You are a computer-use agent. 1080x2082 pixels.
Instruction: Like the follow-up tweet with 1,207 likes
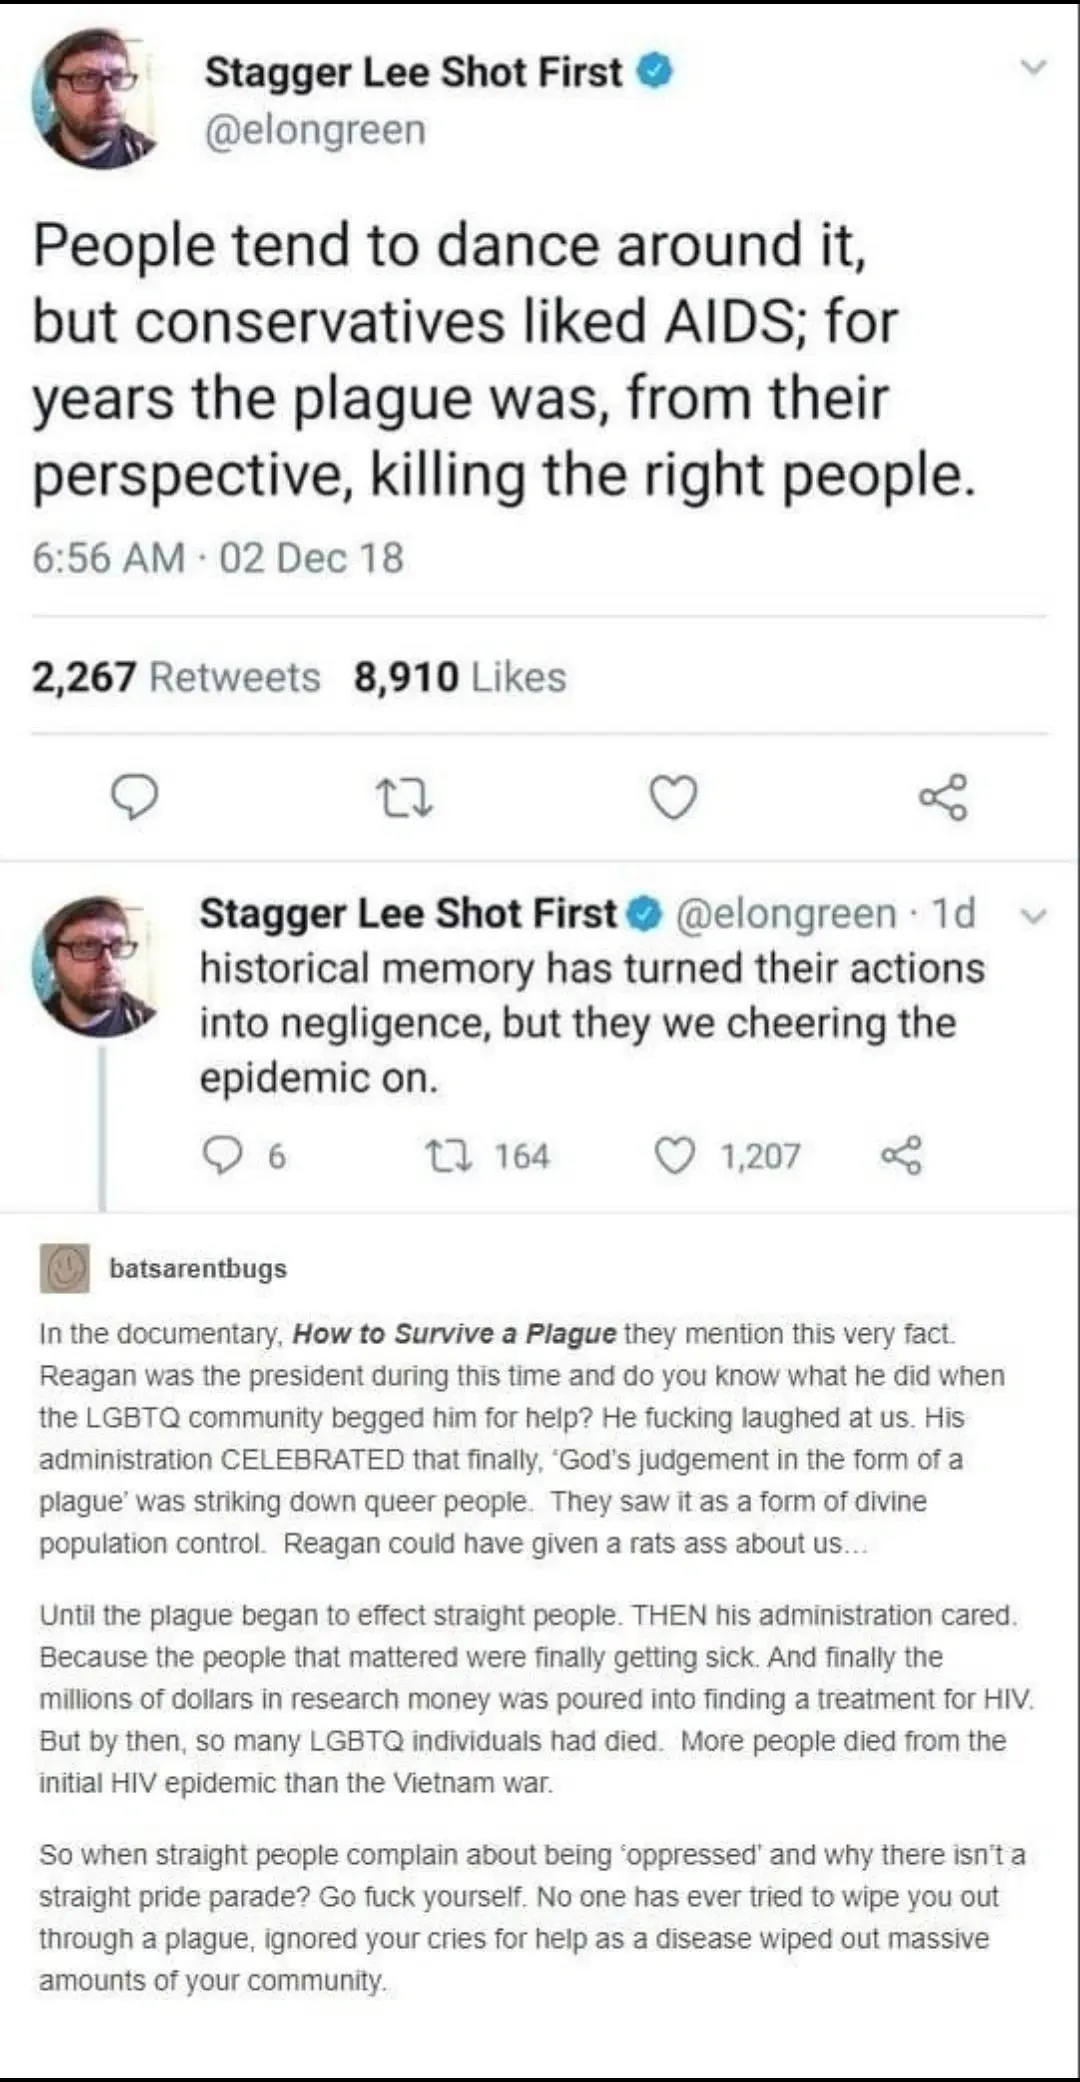point(675,1156)
